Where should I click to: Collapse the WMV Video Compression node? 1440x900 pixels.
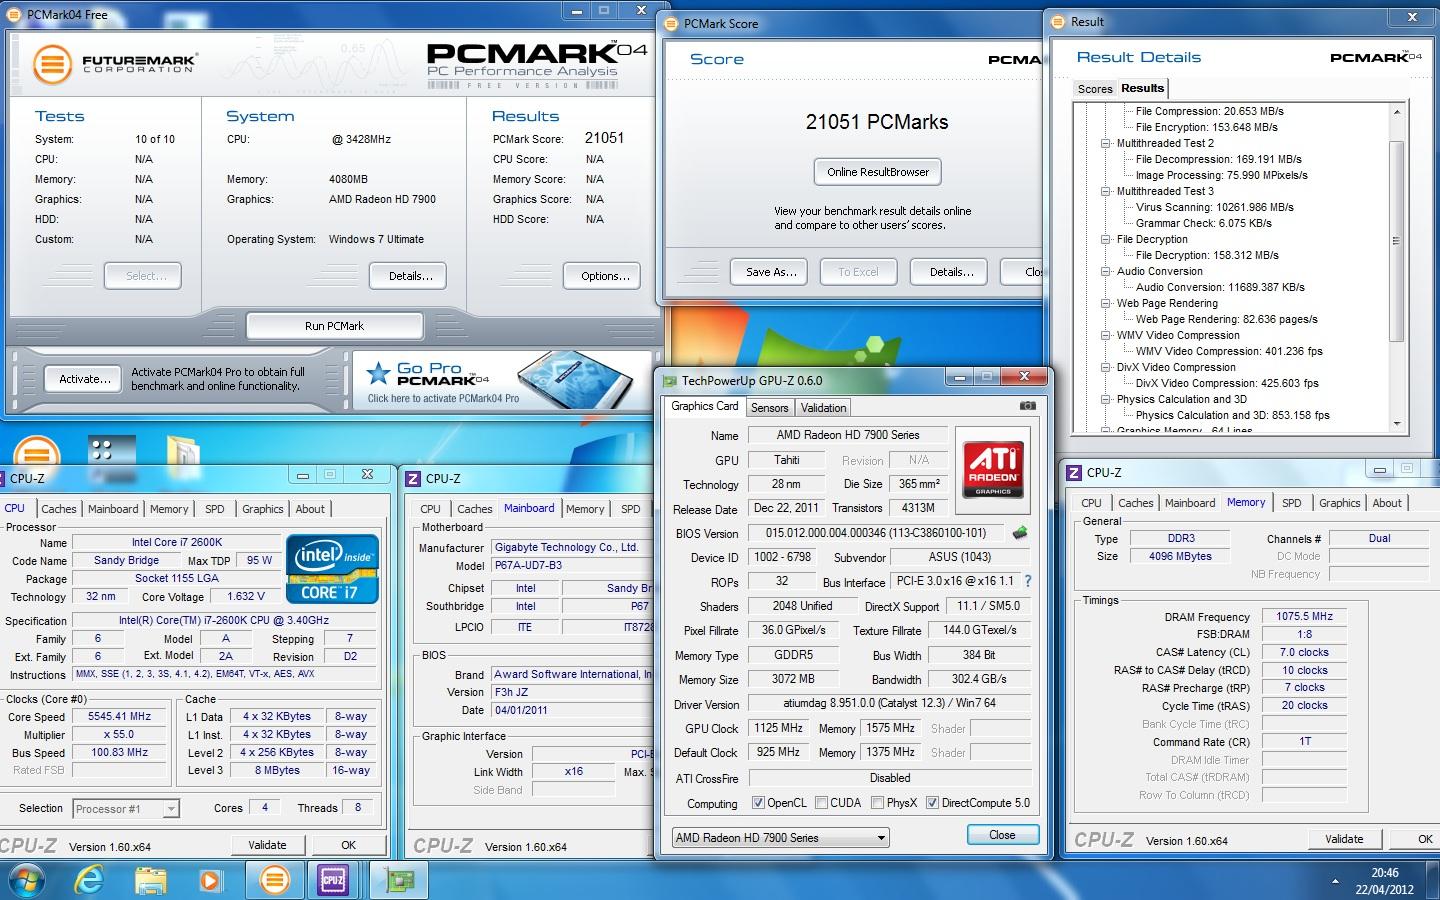coord(1106,335)
